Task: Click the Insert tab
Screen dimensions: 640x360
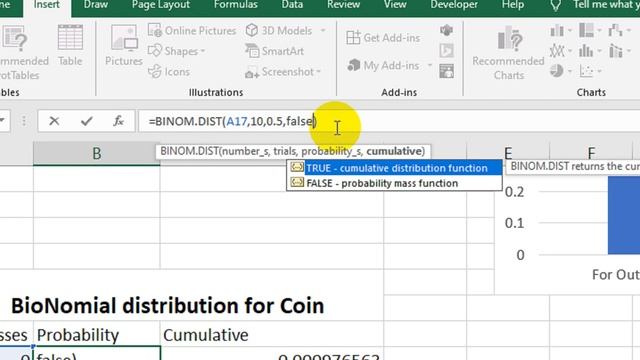Action: [x=46, y=5]
